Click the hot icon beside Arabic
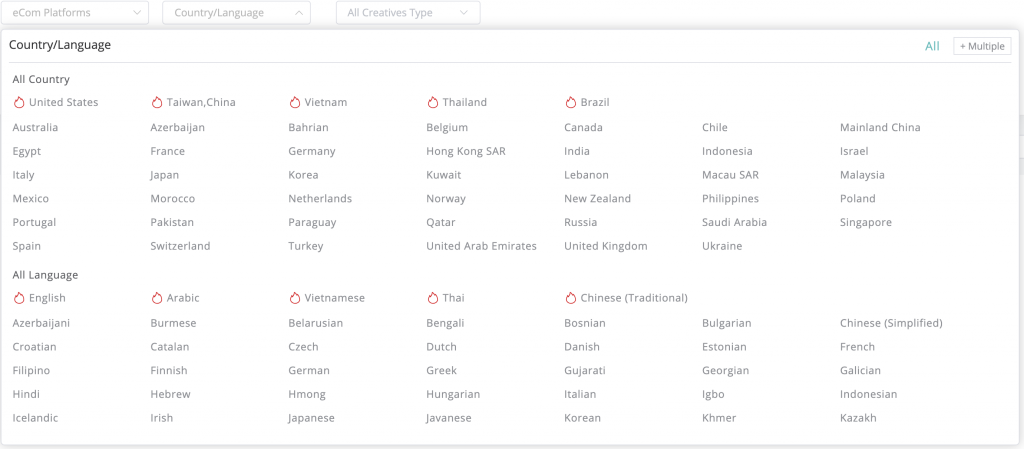 pos(157,298)
